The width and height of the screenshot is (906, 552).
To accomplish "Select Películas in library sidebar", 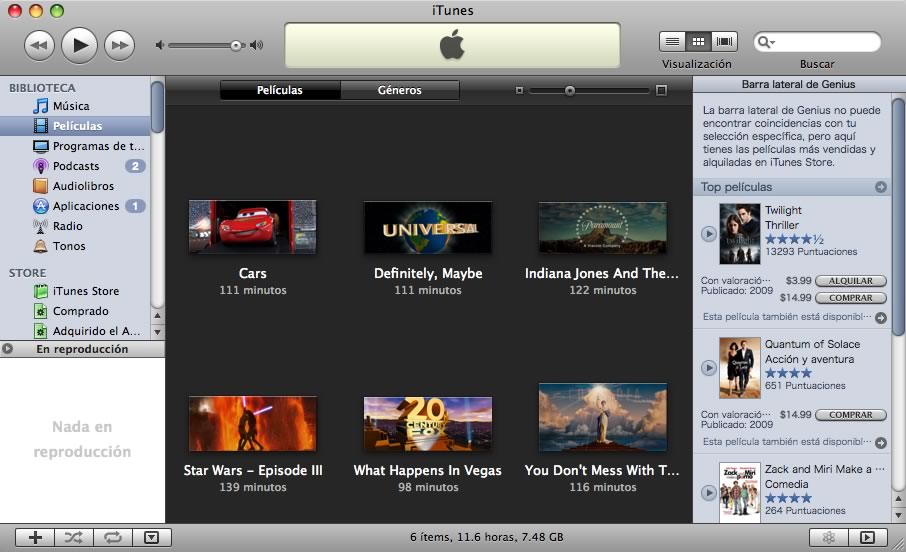I will [x=75, y=125].
